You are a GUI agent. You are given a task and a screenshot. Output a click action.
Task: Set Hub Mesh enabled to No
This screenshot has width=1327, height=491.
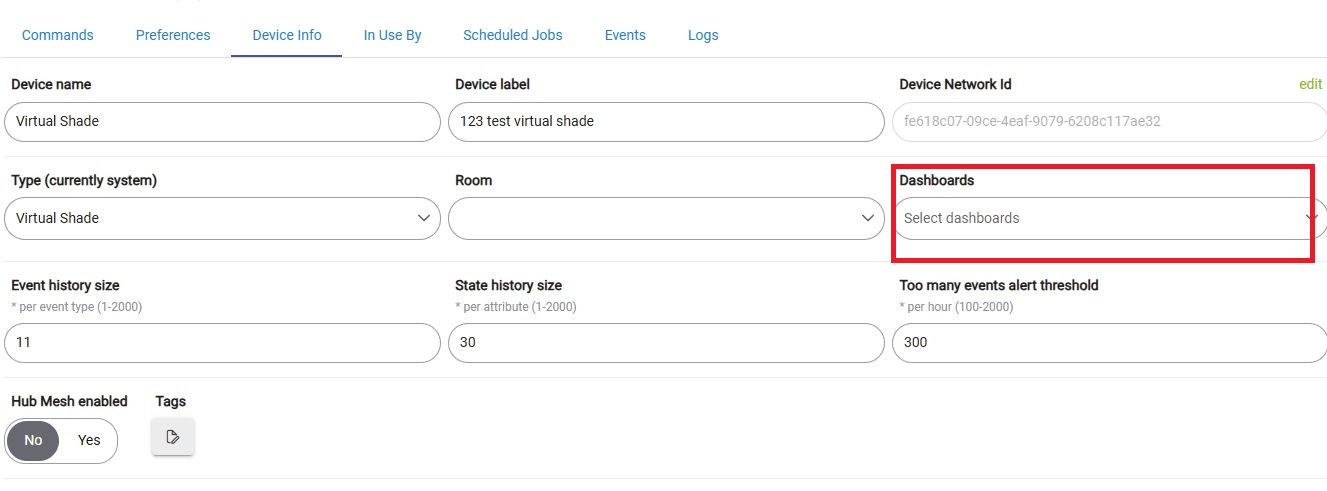(x=34, y=440)
